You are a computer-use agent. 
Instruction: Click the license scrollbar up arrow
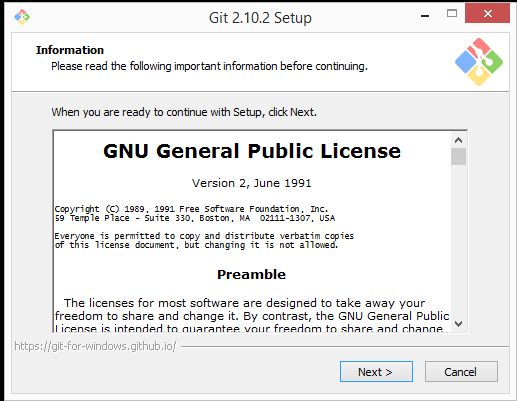(x=458, y=140)
